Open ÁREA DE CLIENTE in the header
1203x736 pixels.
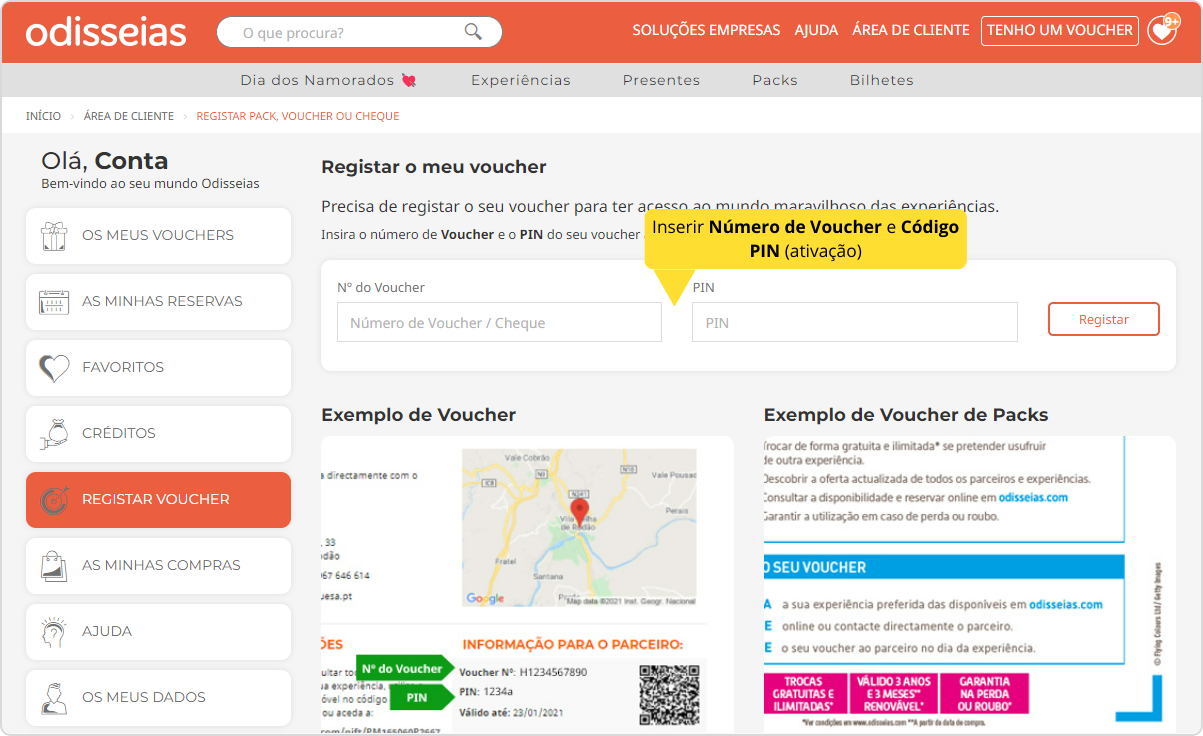(x=911, y=30)
